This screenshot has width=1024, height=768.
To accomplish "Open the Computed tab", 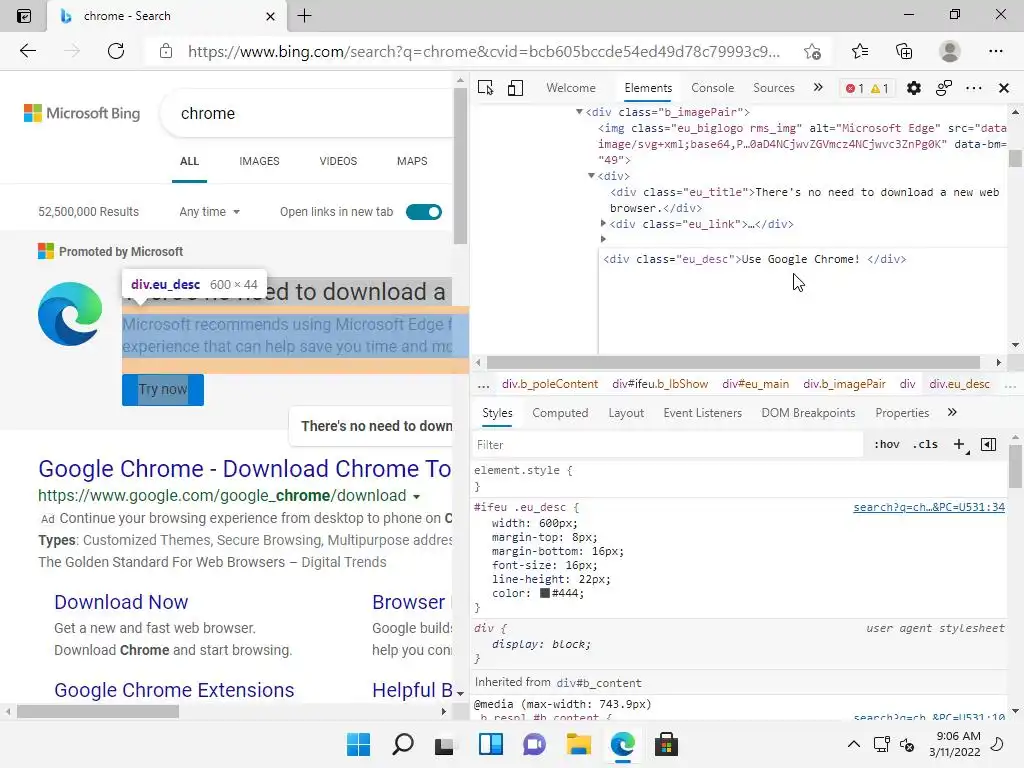I will pos(560,413).
